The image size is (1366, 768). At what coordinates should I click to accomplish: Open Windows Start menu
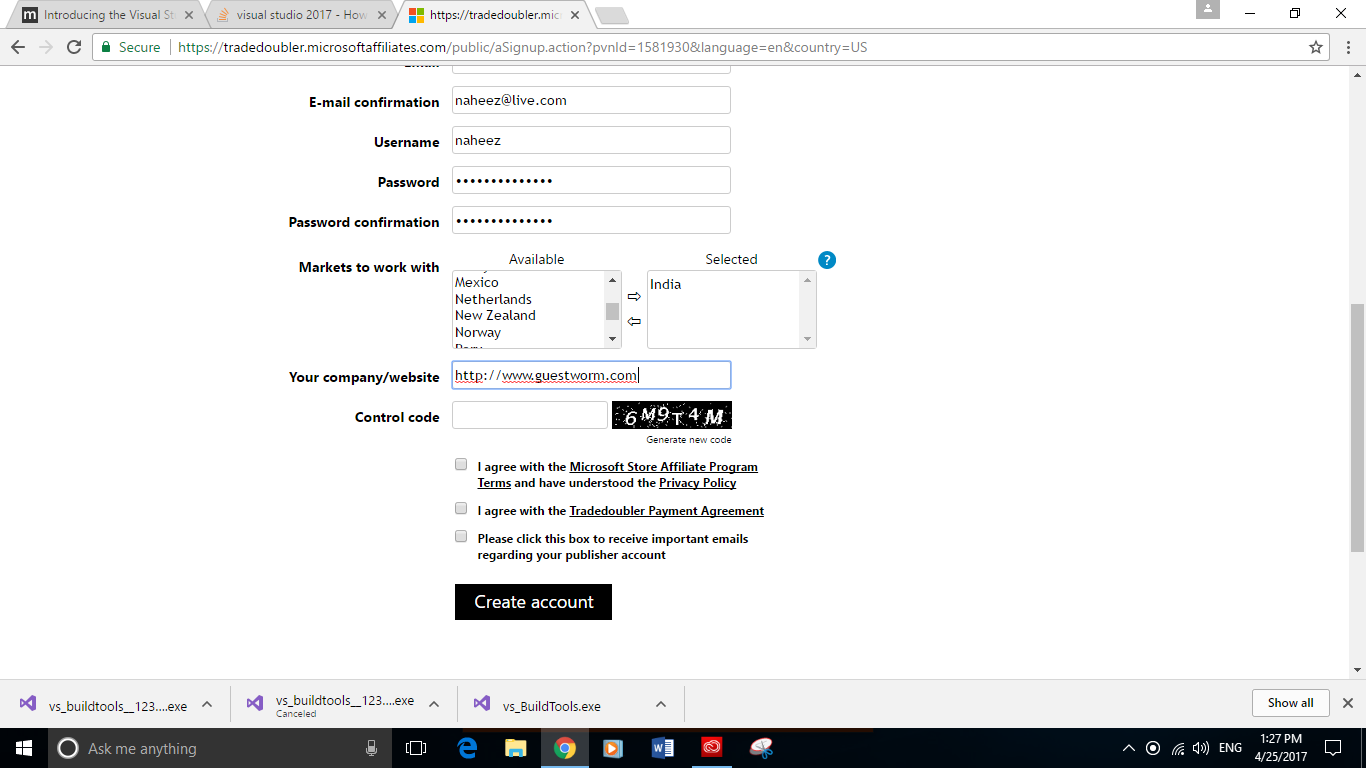click(x=24, y=748)
